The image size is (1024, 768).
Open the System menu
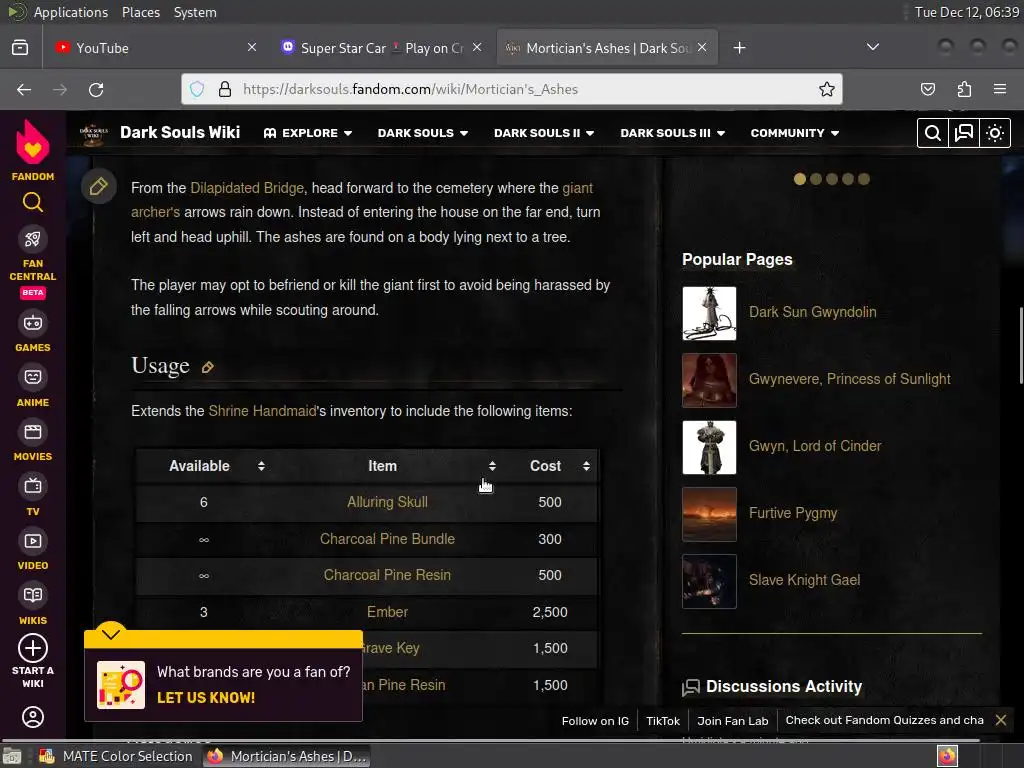pos(195,12)
